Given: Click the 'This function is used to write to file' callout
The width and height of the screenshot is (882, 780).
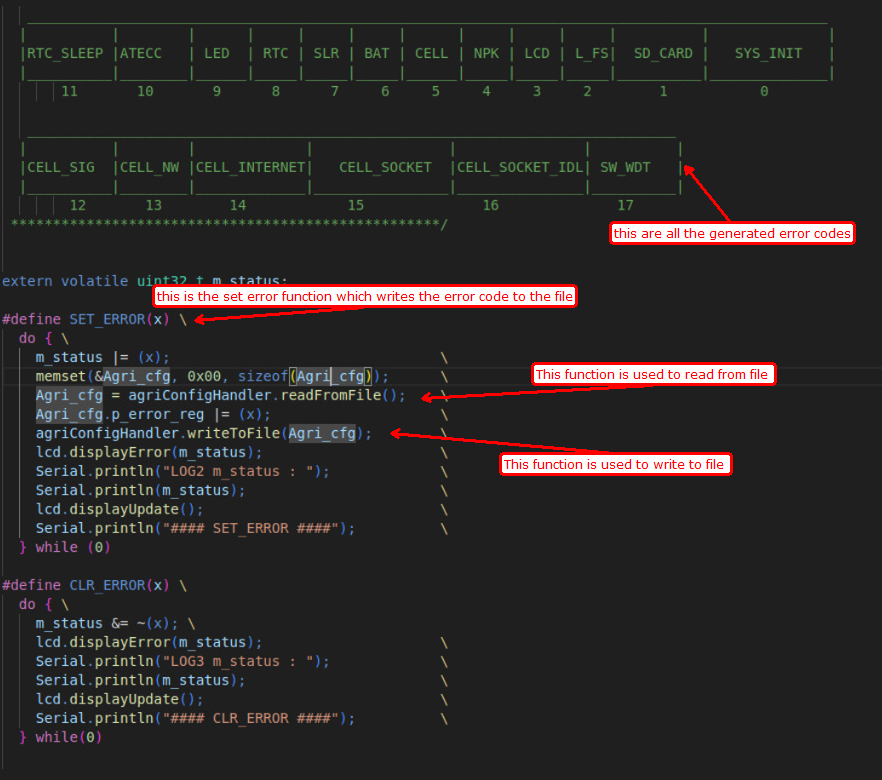Looking at the screenshot, I should 616,464.
